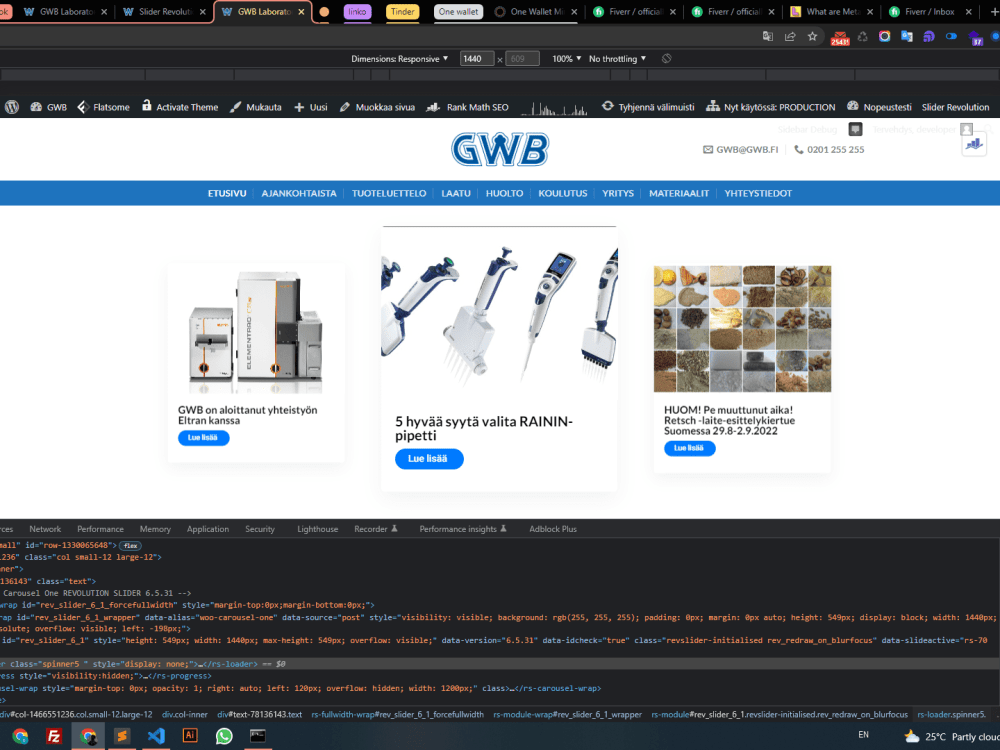Open AJANKOHTAISTA nav item
This screenshot has height=750, width=1000.
pos(299,193)
